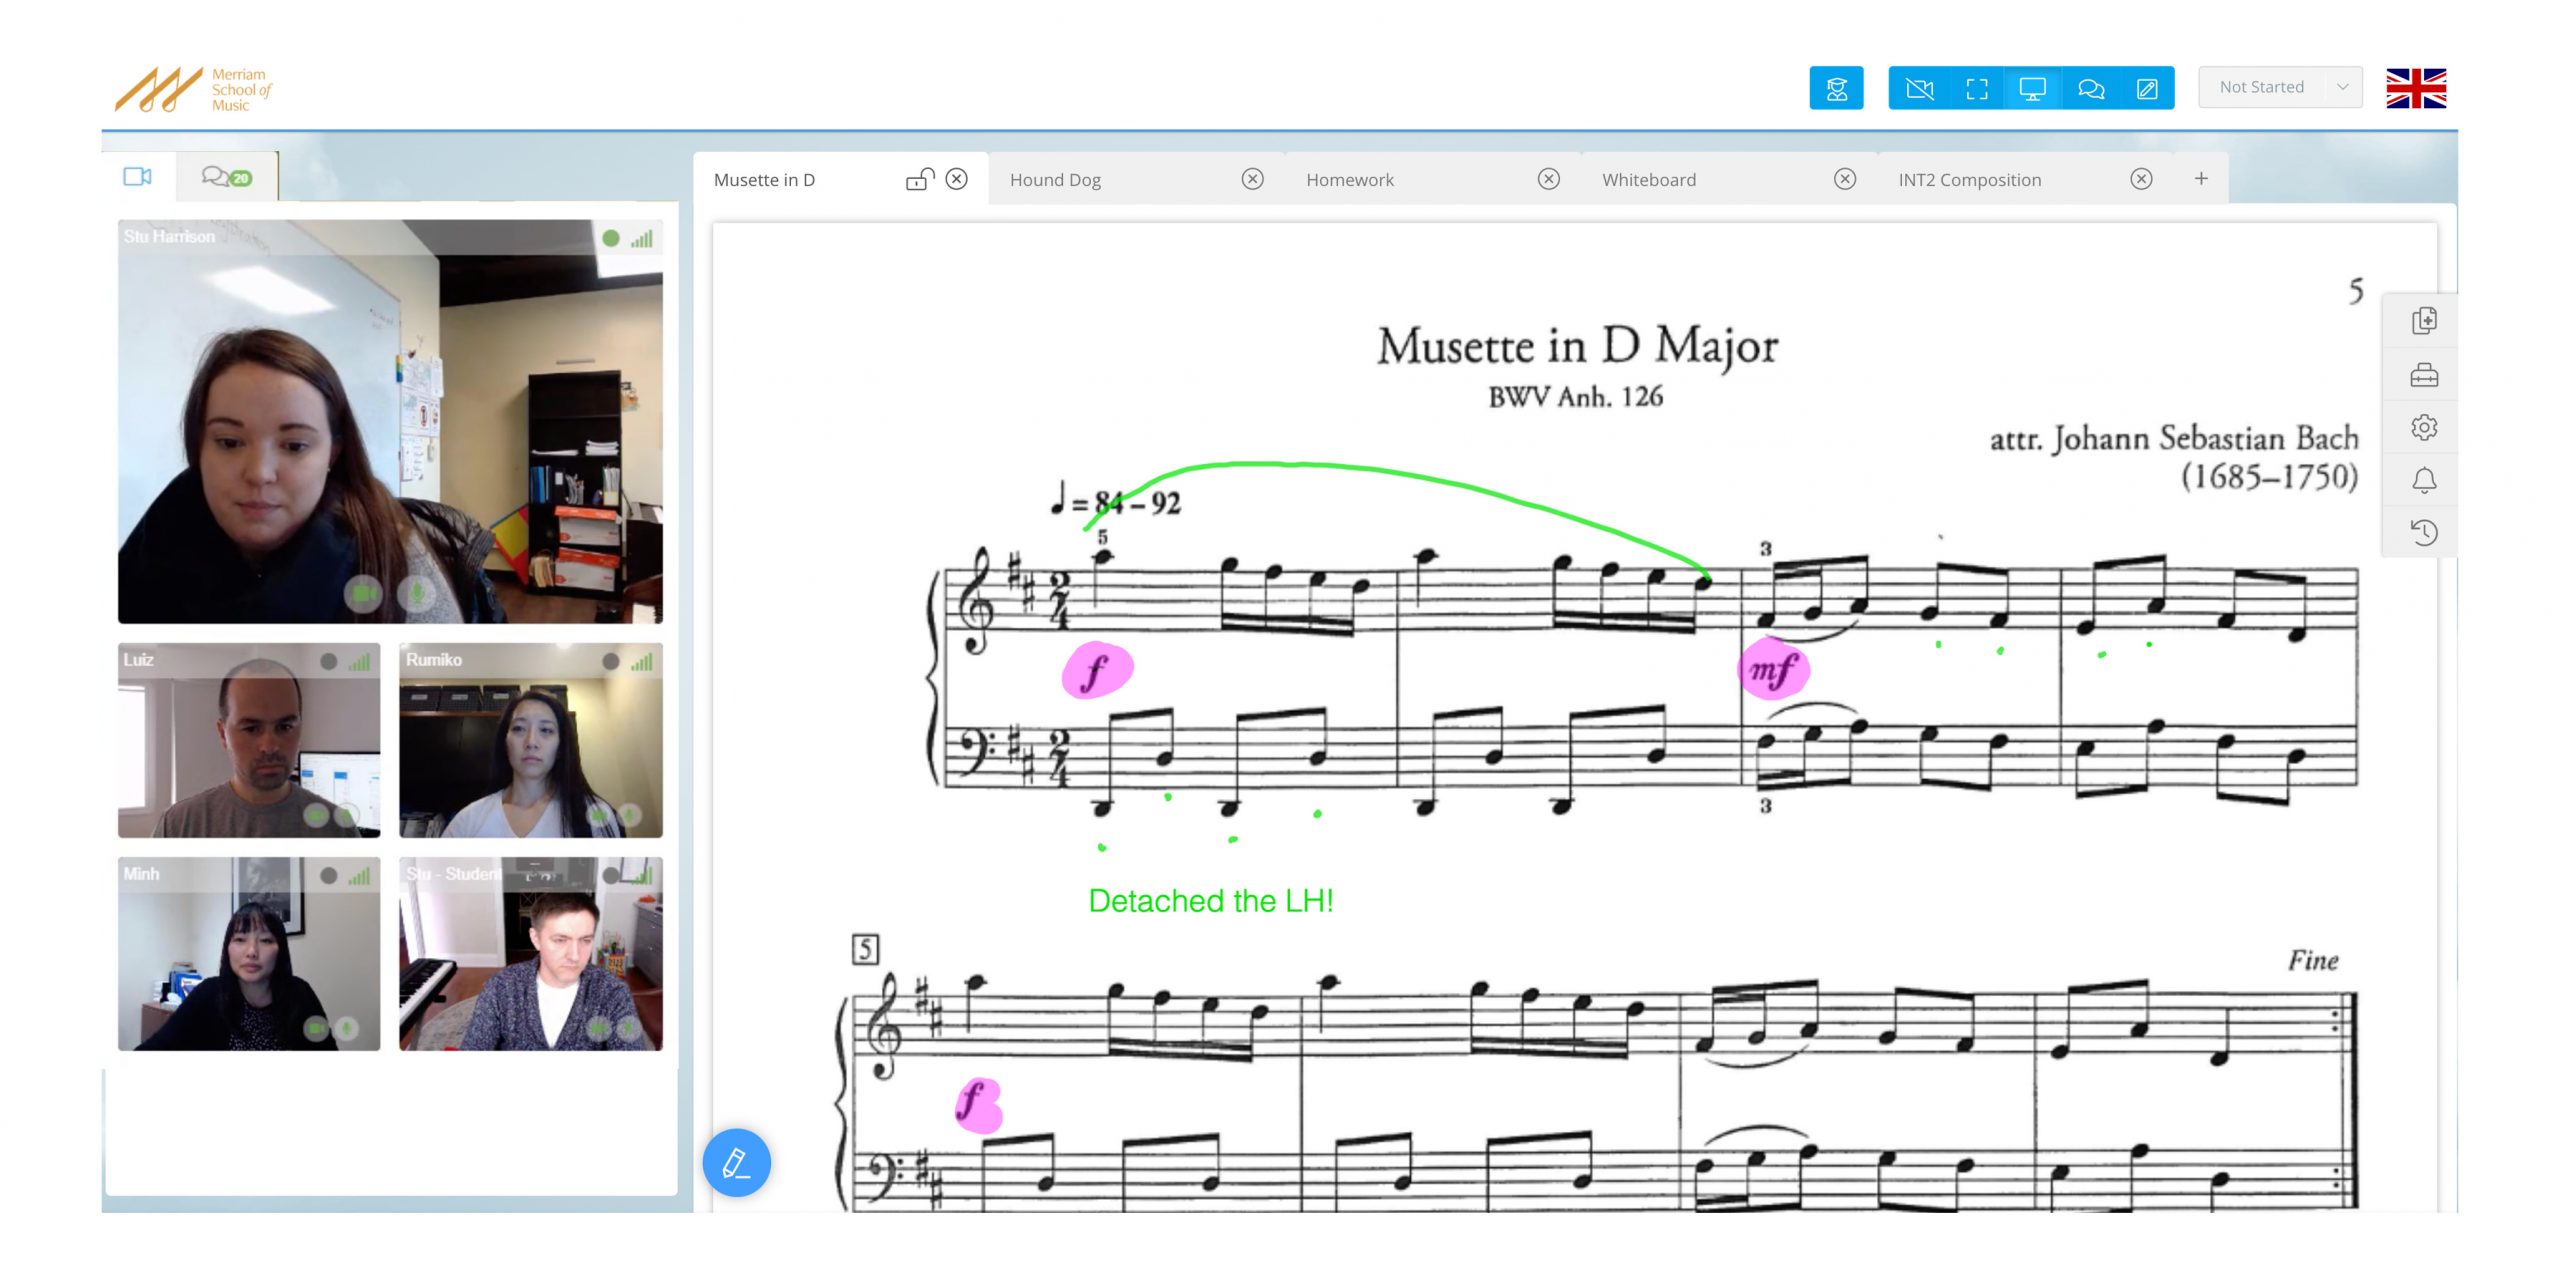Open the Not Started status dropdown
Image resolution: width=2560 pixels, height=1263 pixels.
[x=2280, y=87]
